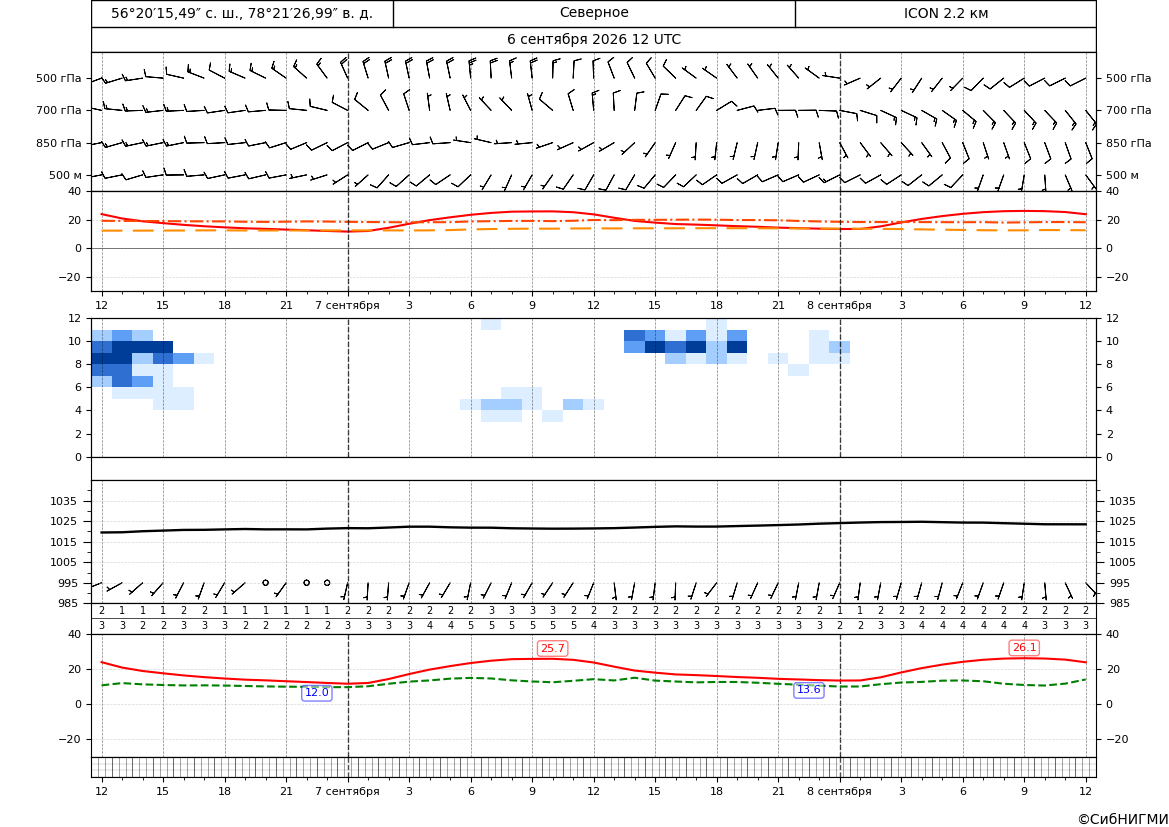The width and height of the screenshot is (1169, 827).
Task: Click the 1025 pressure tick on left axis
Action: tap(71, 521)
